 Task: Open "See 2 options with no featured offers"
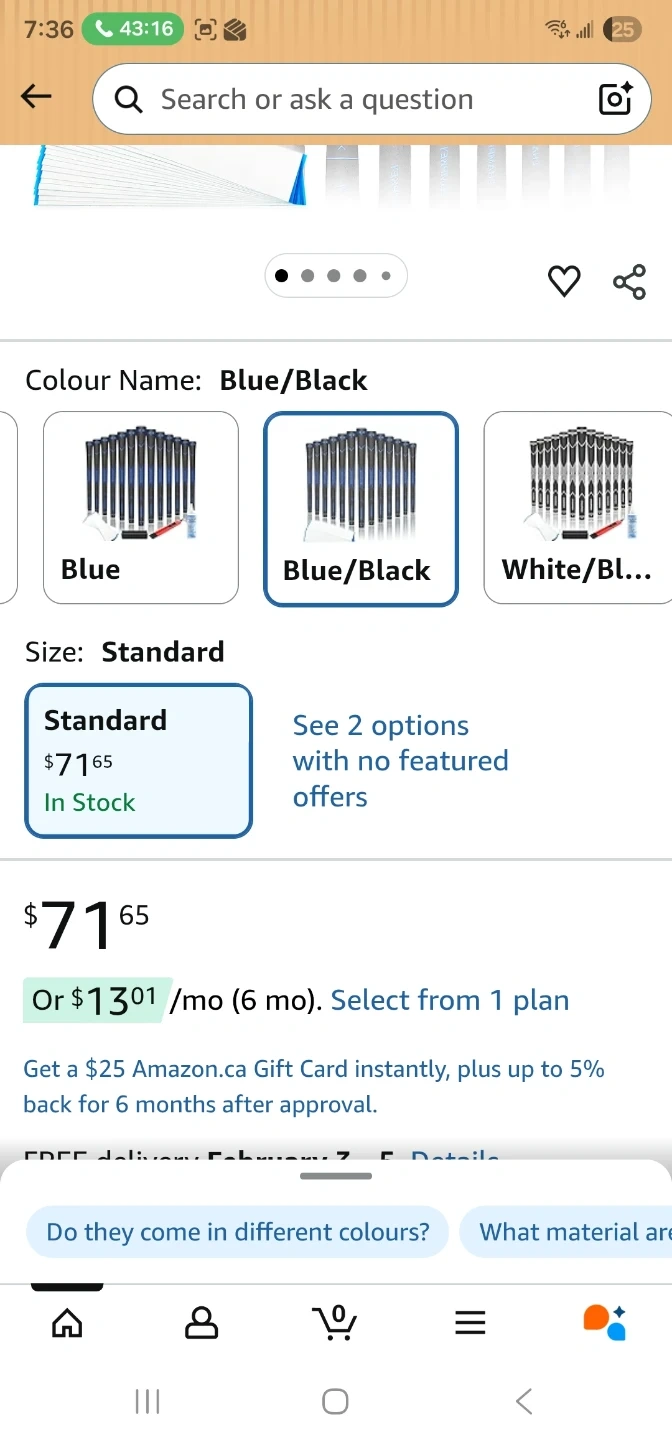pos(400,761)
